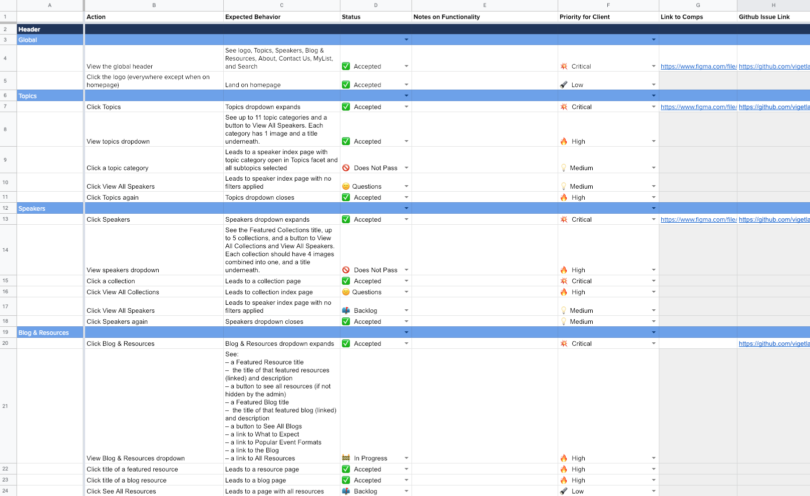Viewport: 810px width, 496px height.
Task: Open Priority dropdown for 'Click Topics' row
Action: pos(653,107)
